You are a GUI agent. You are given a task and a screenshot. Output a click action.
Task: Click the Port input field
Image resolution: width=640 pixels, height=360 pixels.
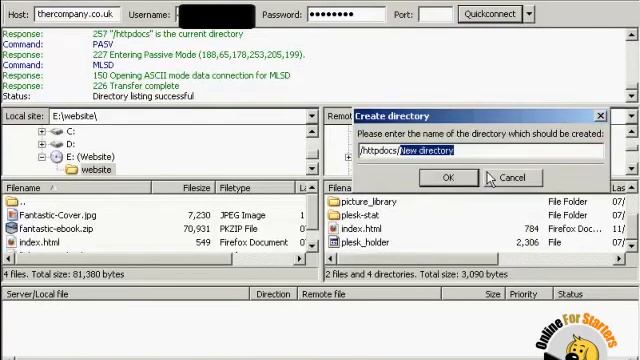pos(435,15)
